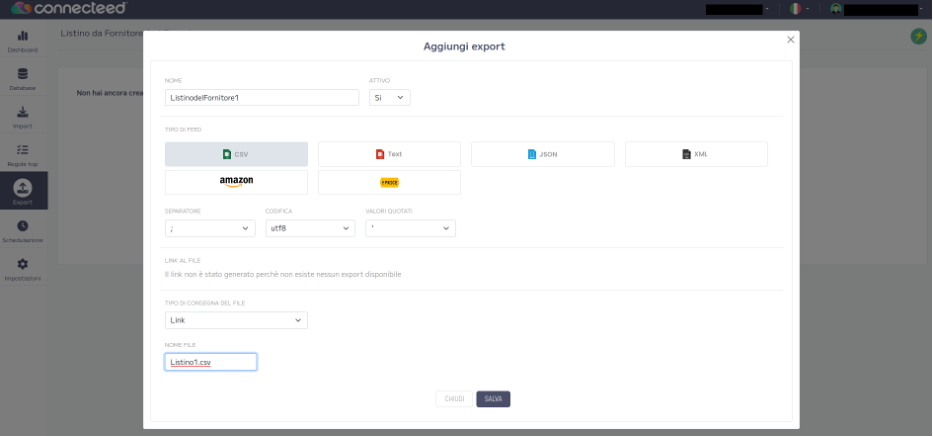Viewport: 933px width, 437px height.
Task: Expand the Tipo di consegna Link dropdown
Action: pyautogui.click(x=236, y=320)
